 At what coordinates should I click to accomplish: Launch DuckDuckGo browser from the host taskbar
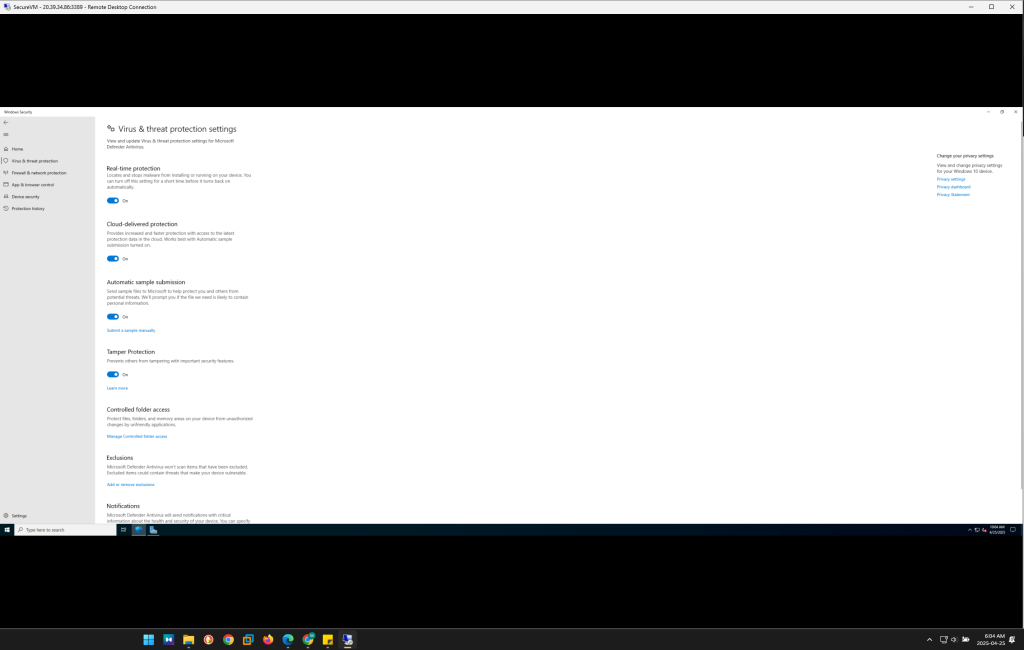(208, 640)
